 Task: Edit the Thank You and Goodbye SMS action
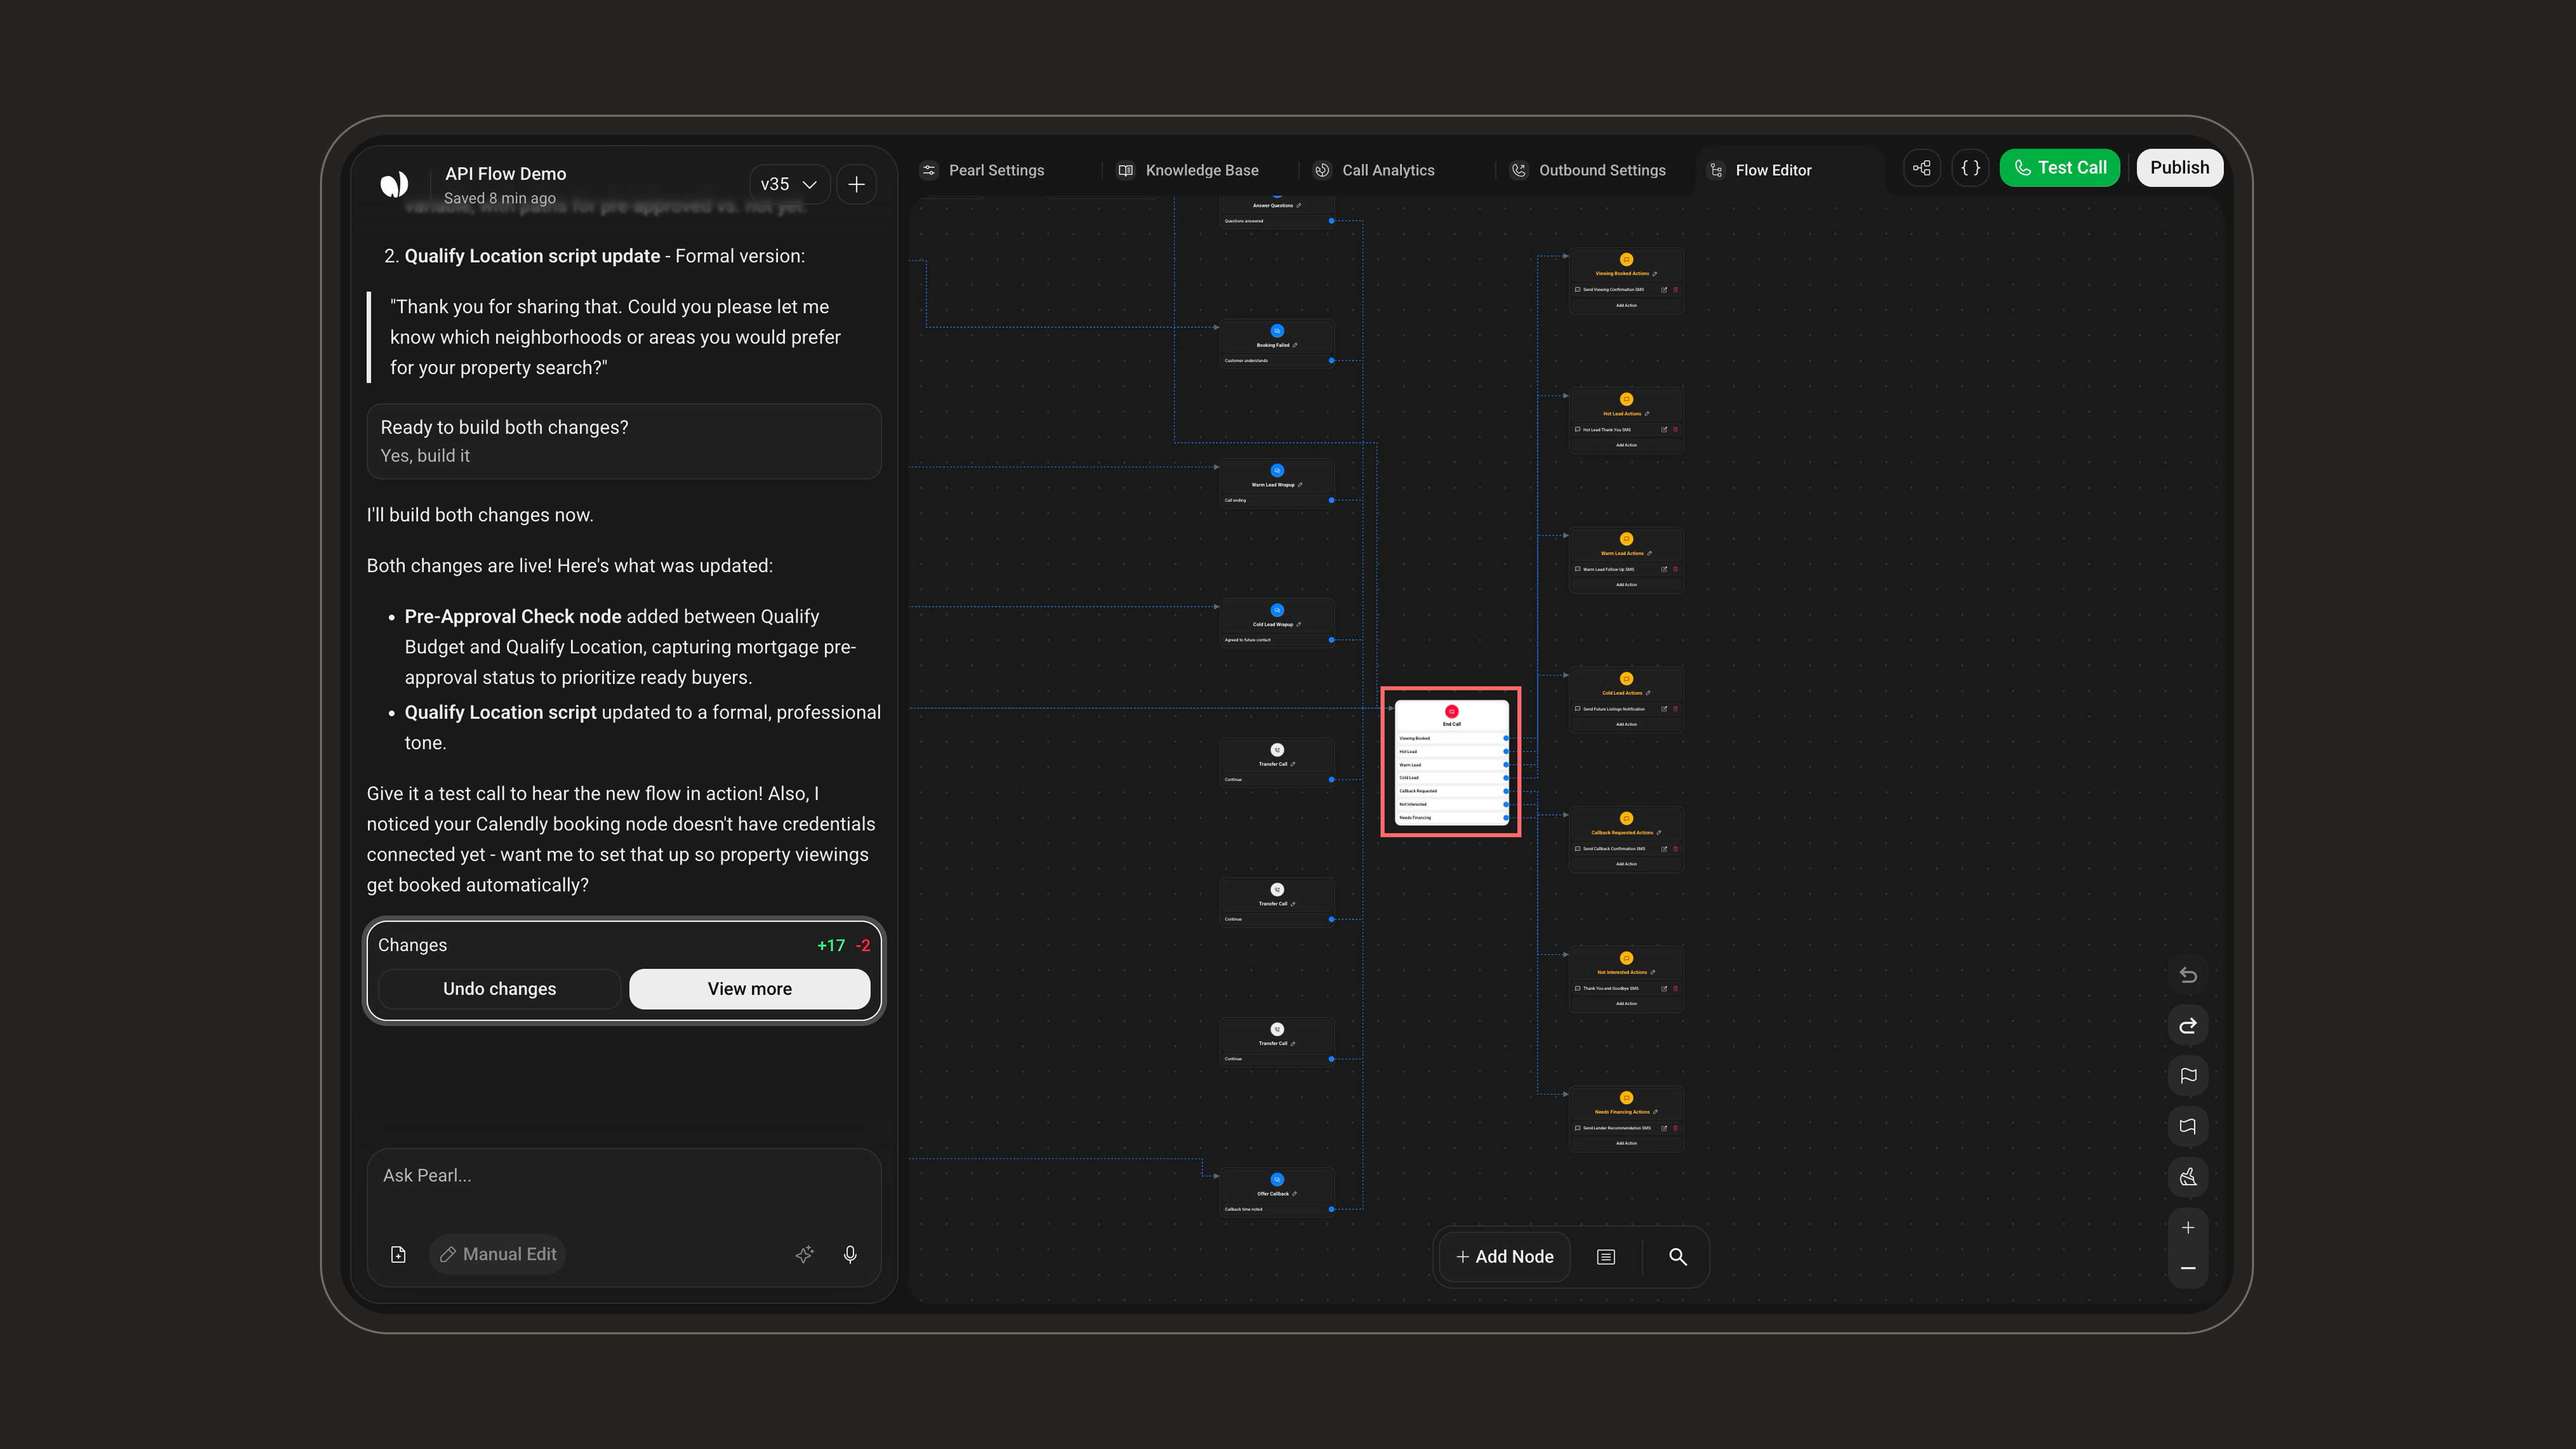point(1664,988)
